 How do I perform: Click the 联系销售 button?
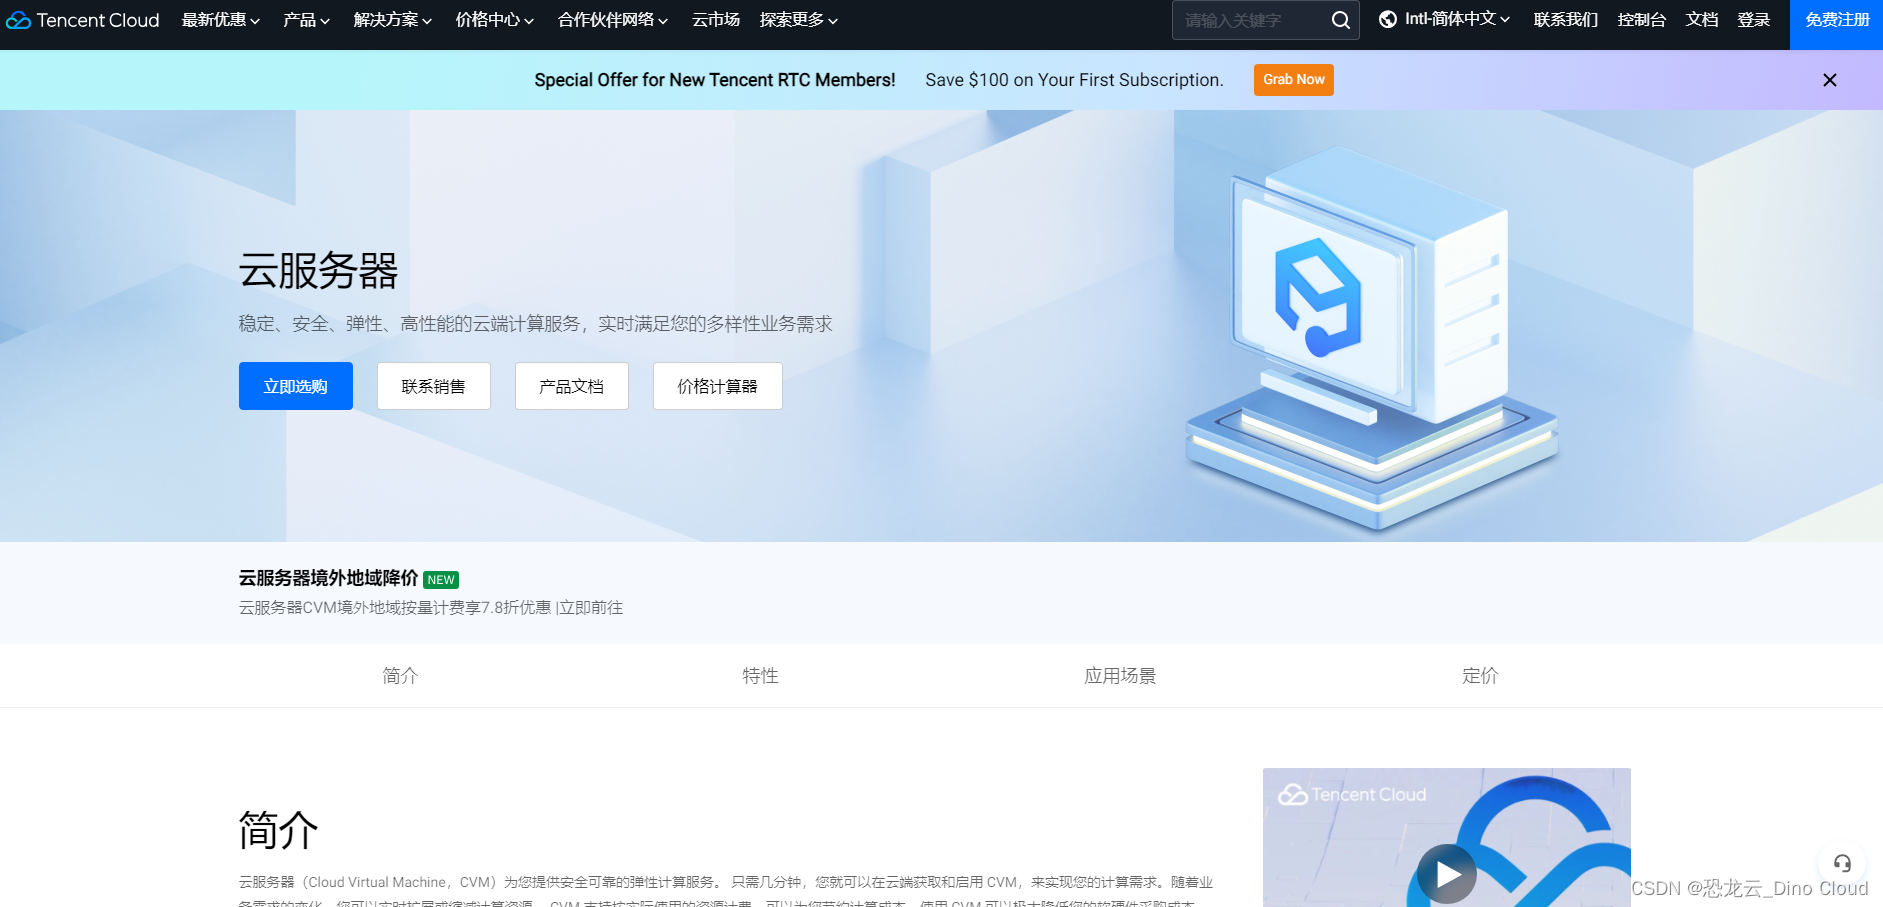click(434, 386)
